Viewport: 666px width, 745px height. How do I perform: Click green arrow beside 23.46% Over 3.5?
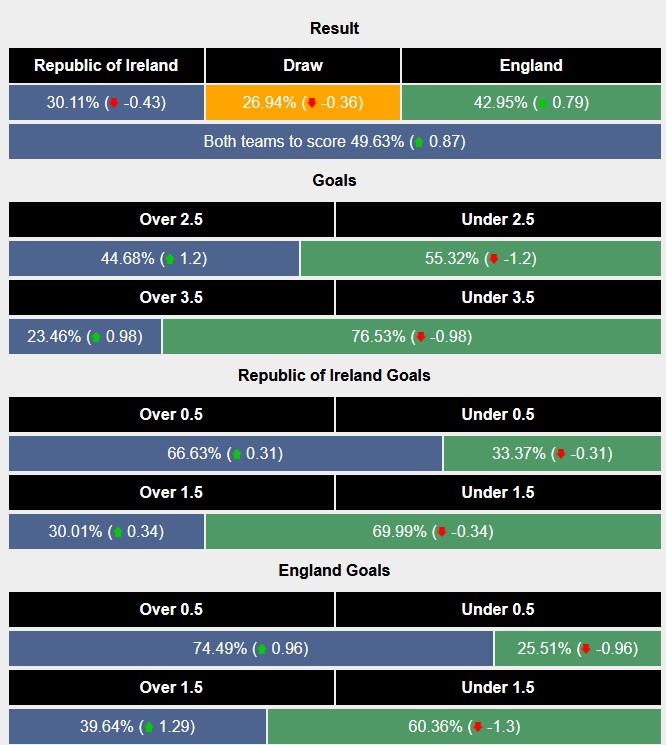pyautogui.click(x=95, y=337)
